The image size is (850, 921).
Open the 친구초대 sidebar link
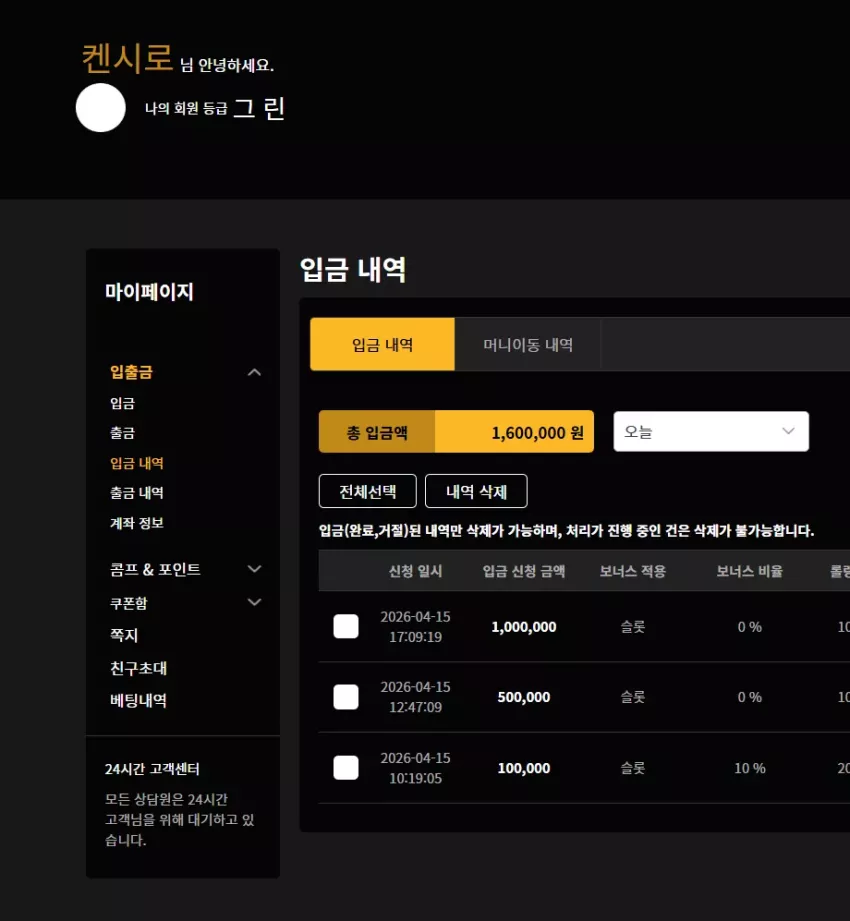139,668
